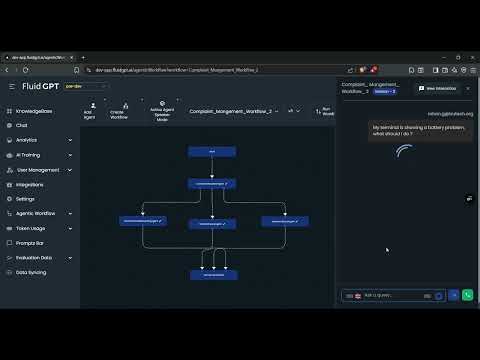Click the blue session badge in the chat header
480x360 pixels.
pyautogui.click(x=385, y=91)
